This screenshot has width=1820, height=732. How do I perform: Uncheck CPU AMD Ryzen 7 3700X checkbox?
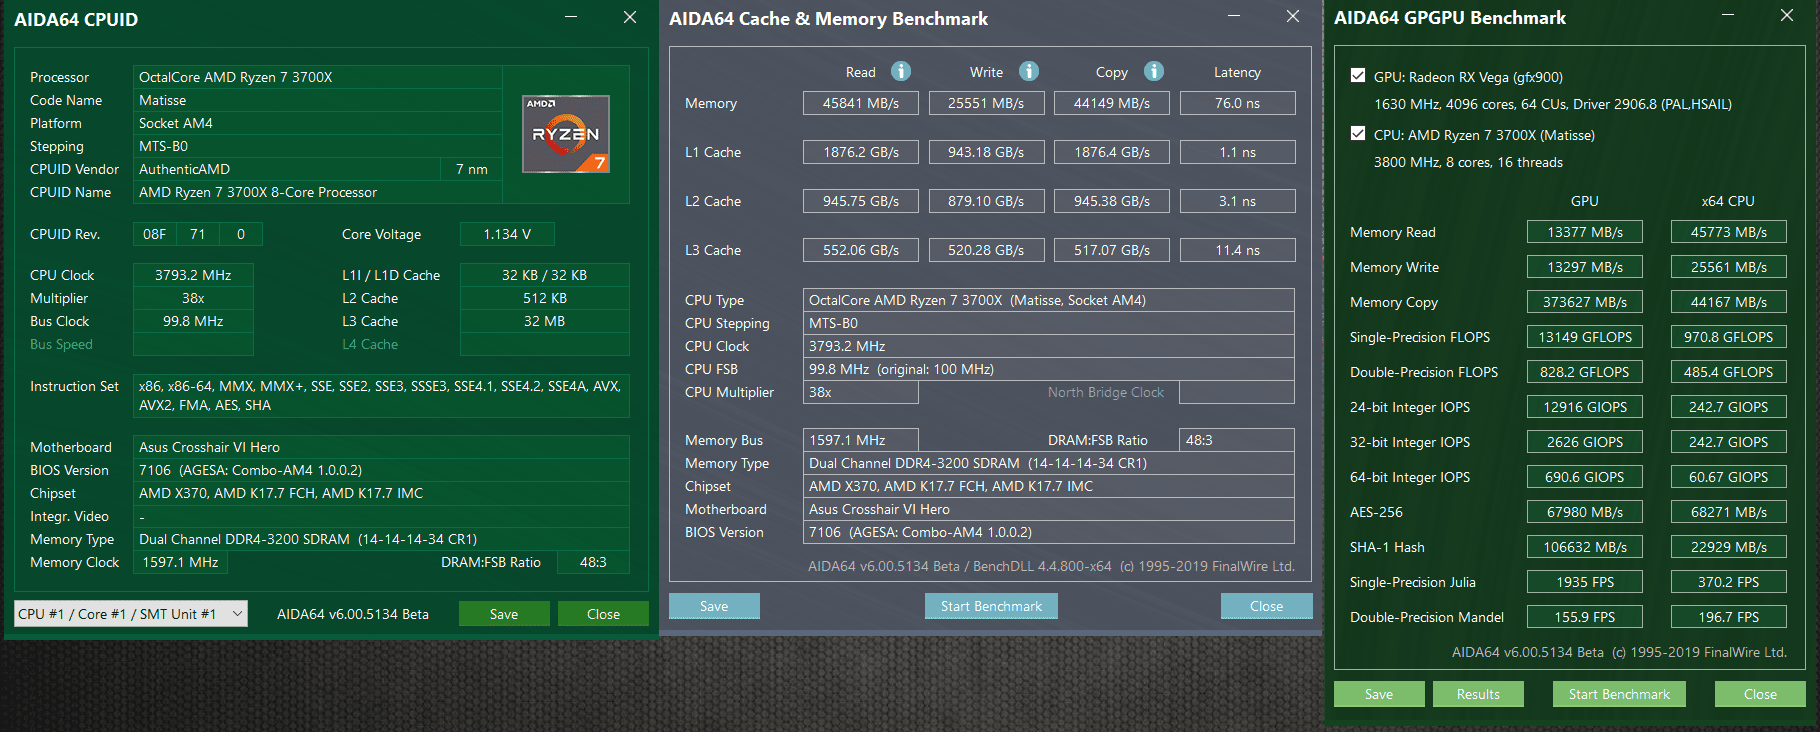point(1358,133)
